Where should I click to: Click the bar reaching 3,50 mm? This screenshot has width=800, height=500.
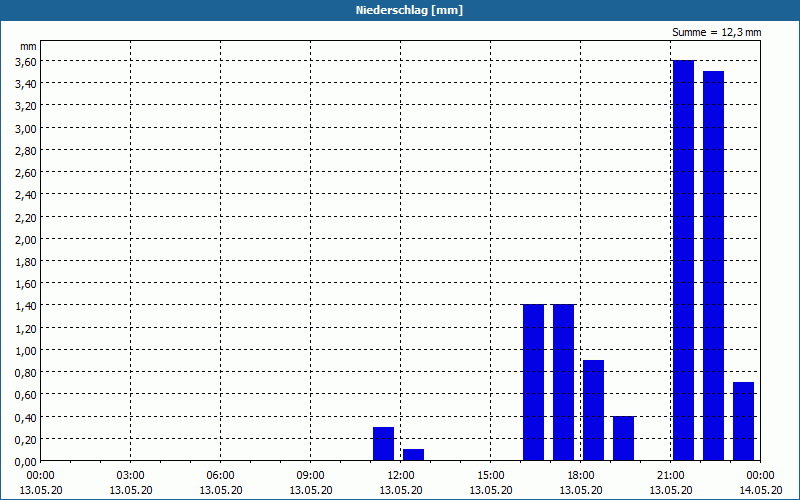point(713,266)
